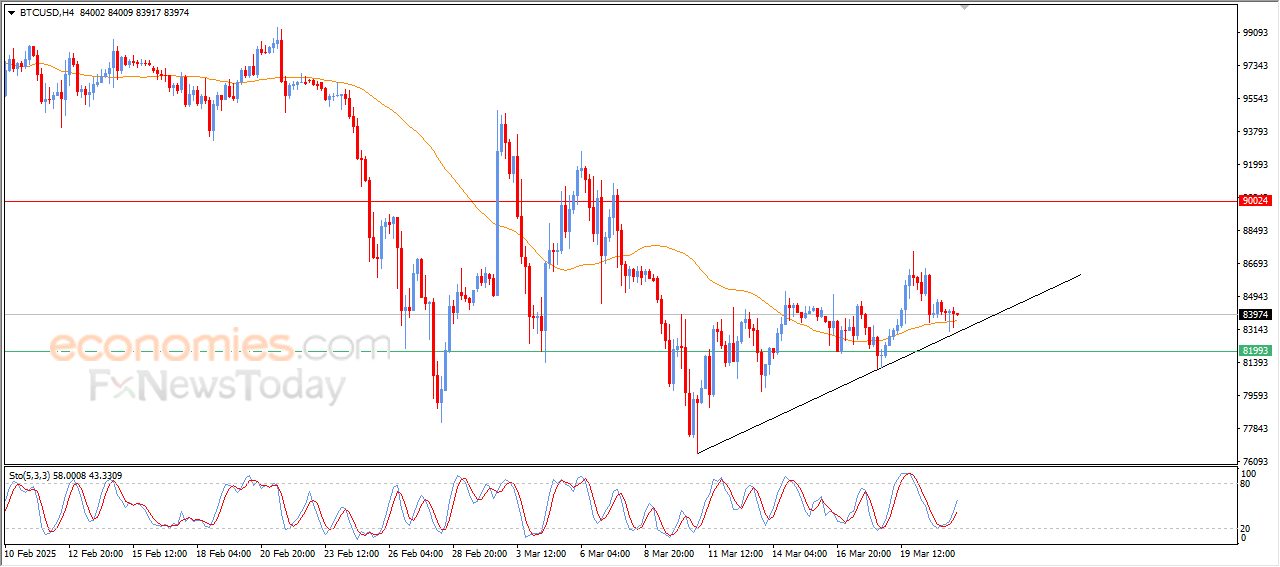
Task: Click the stochastic 80 level axis value
Action: [1246, 484]
